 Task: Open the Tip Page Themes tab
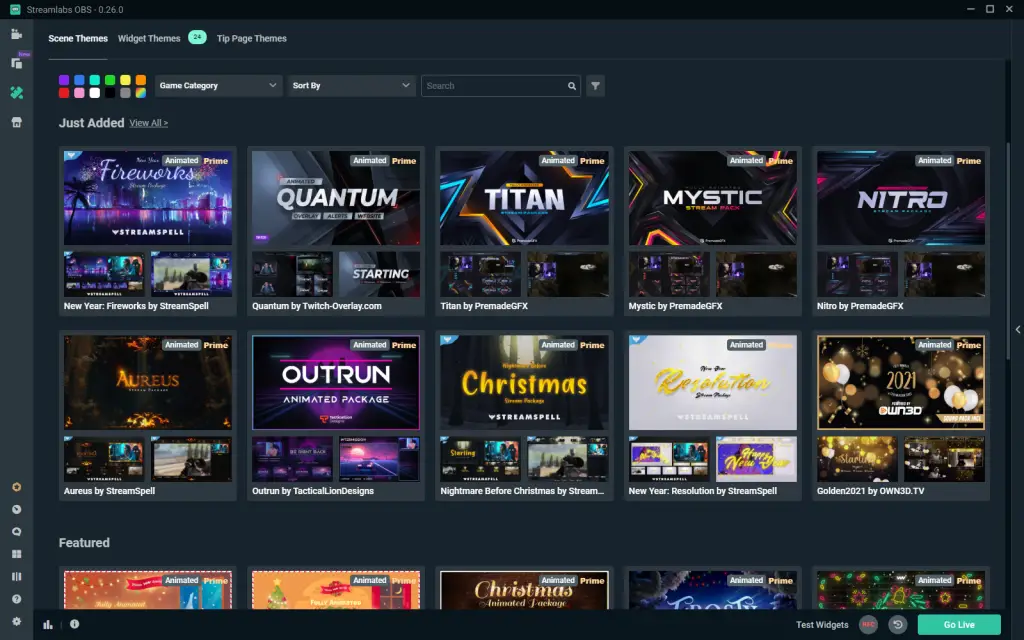click(251, 39)
